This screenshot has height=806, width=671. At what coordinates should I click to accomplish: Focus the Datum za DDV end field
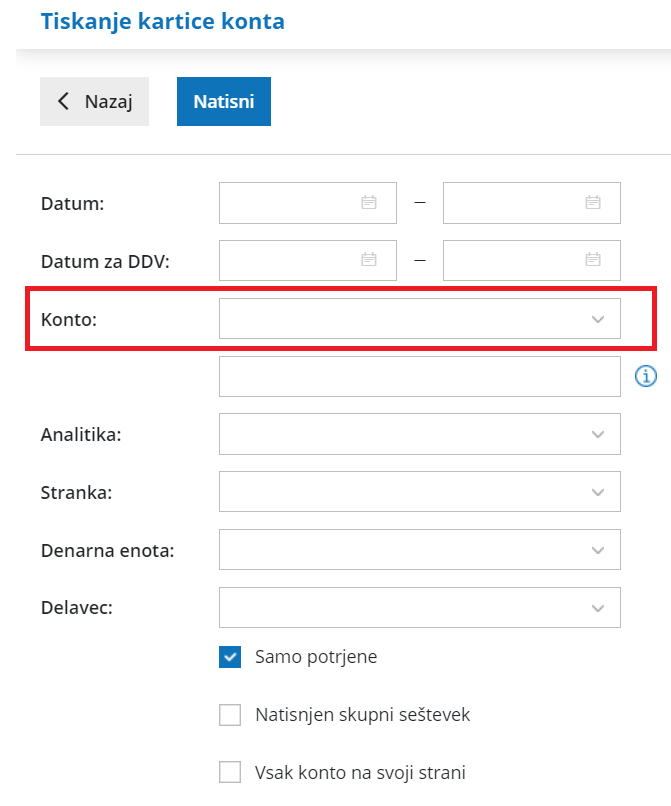pos(532,260)
